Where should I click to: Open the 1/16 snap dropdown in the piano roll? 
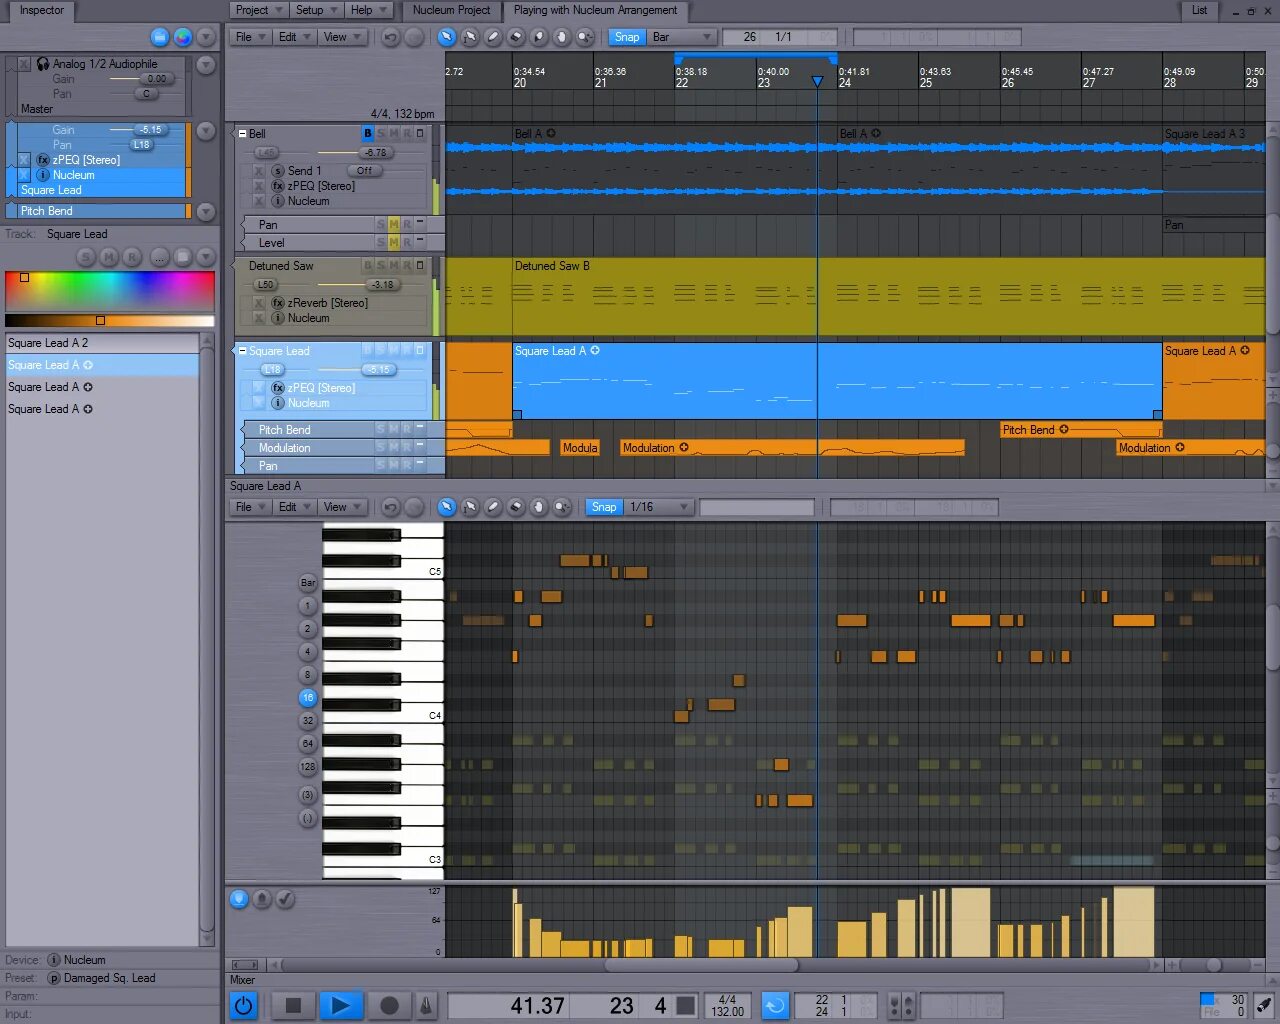[x=656, y=507]
